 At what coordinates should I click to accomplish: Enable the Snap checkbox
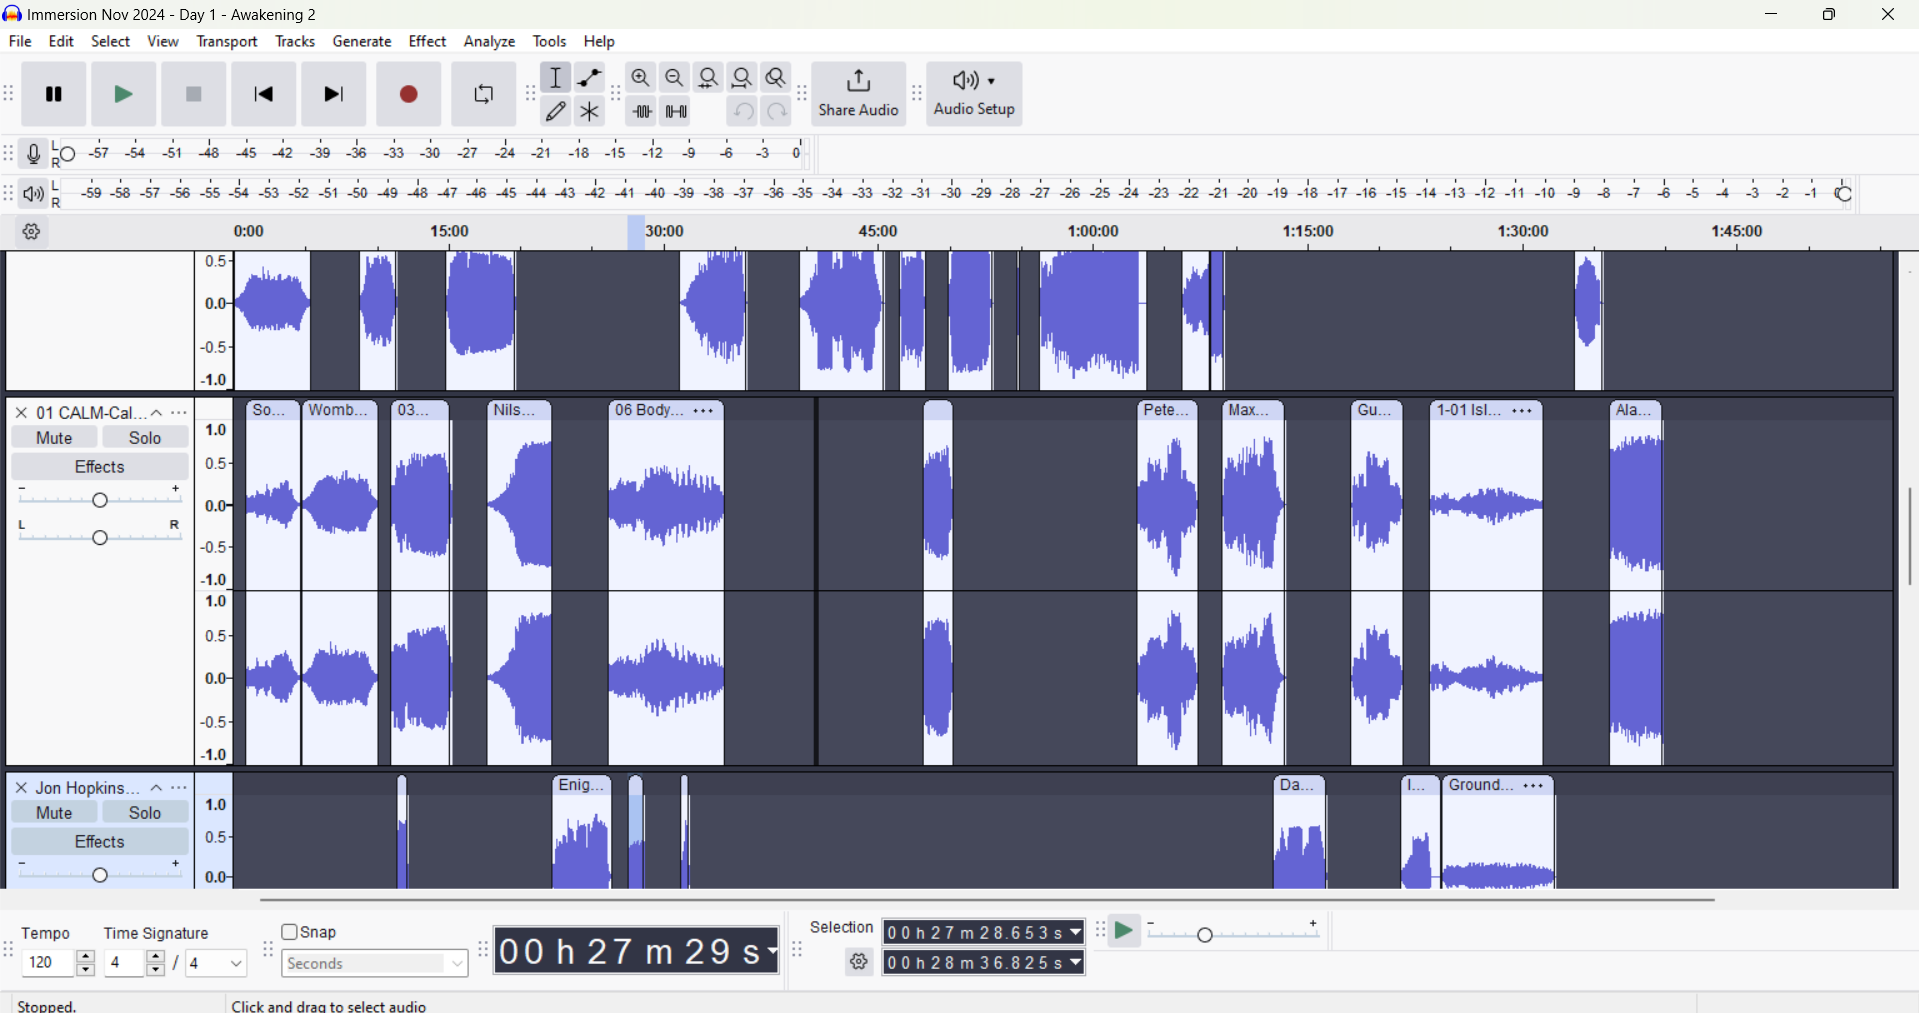(x=291, y=932)
